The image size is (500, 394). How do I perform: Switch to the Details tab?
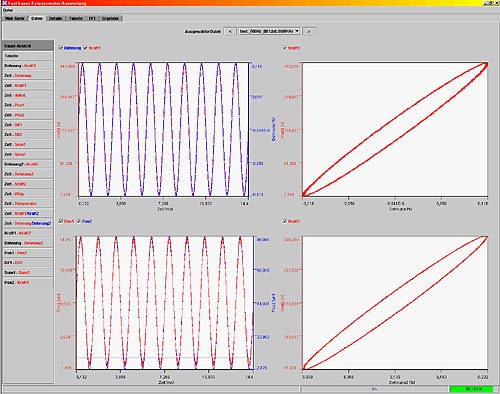click(x=56, y=18)
